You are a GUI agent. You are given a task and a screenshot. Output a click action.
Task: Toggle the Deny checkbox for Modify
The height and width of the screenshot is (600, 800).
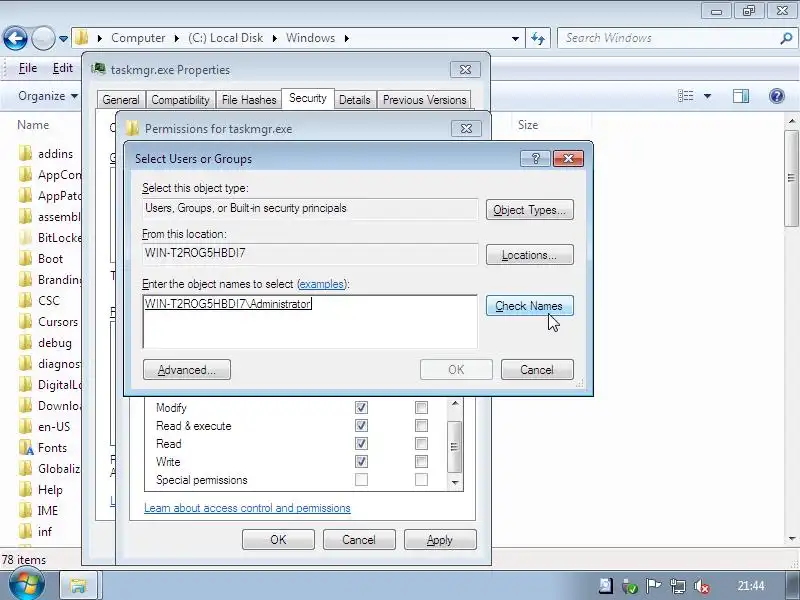[421, 408]
